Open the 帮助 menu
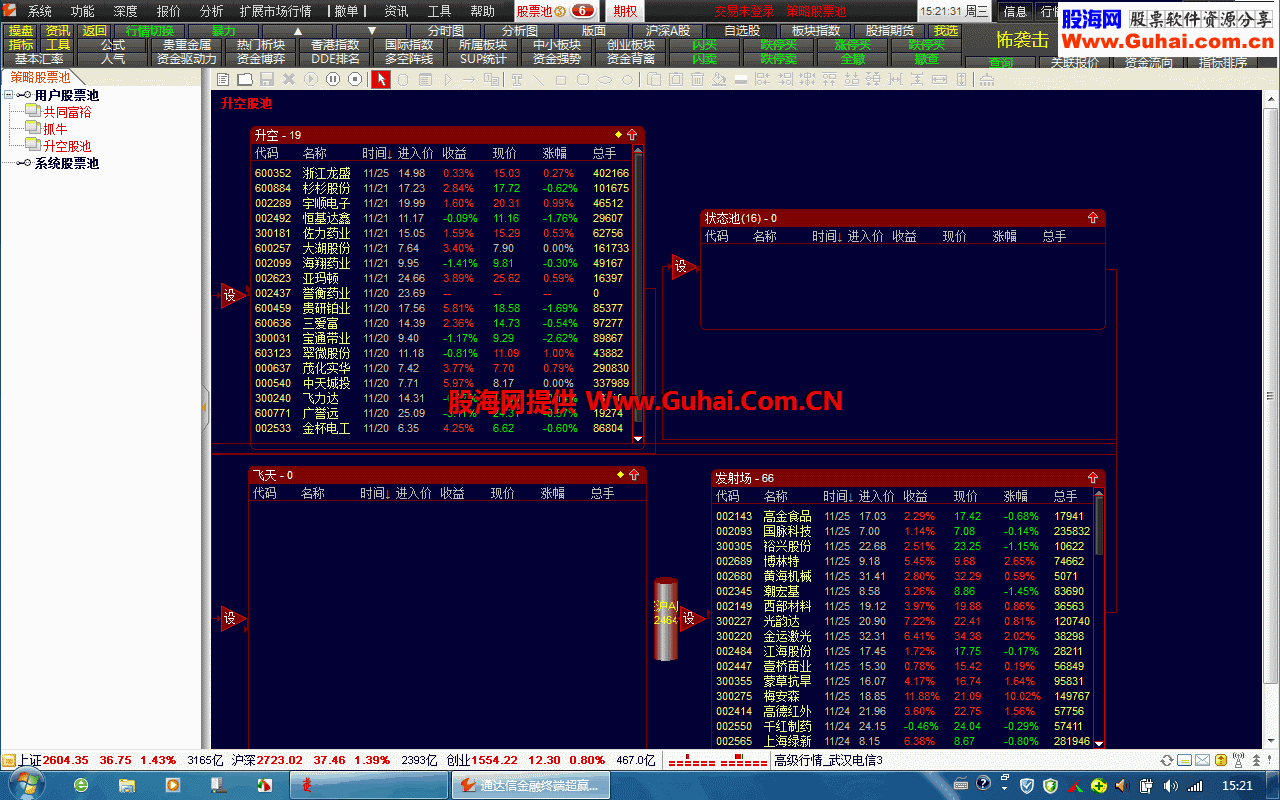 [x=482, y=11]
